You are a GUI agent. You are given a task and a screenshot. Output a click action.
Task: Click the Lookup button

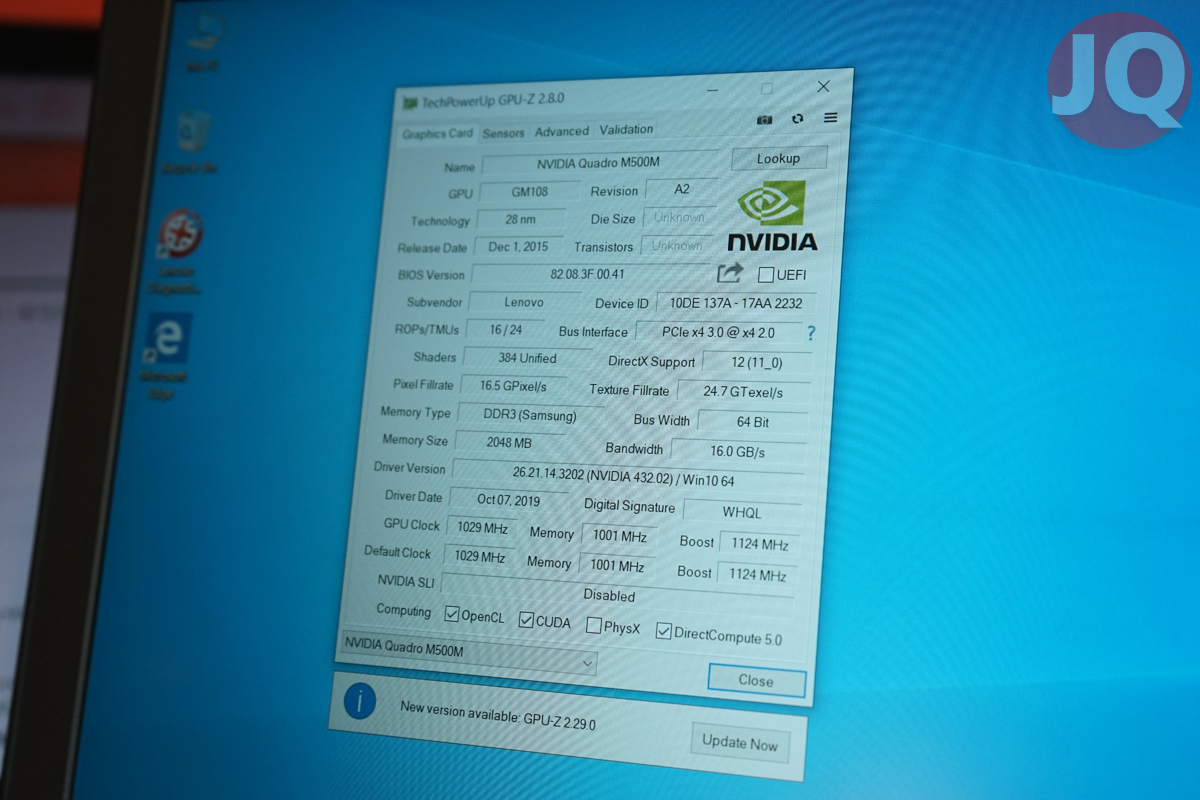779,158
